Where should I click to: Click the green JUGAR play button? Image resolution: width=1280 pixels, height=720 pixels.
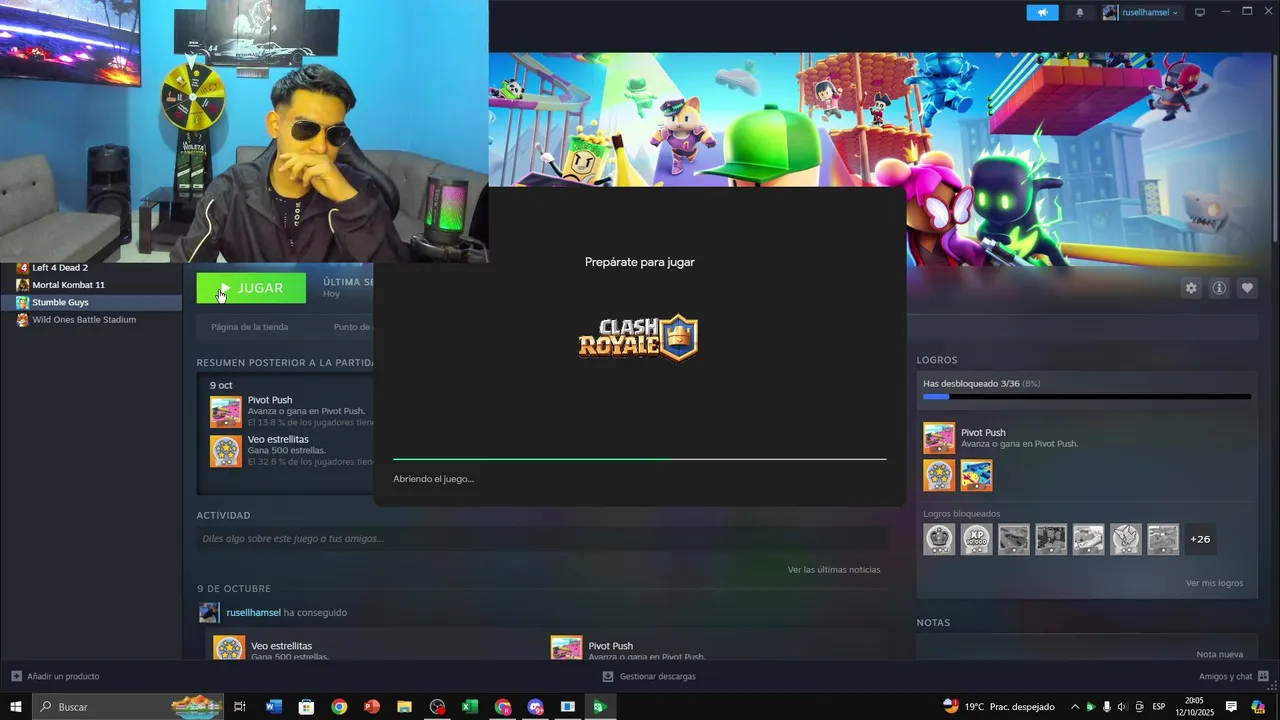pyautogui.click(x=251, y=288)
